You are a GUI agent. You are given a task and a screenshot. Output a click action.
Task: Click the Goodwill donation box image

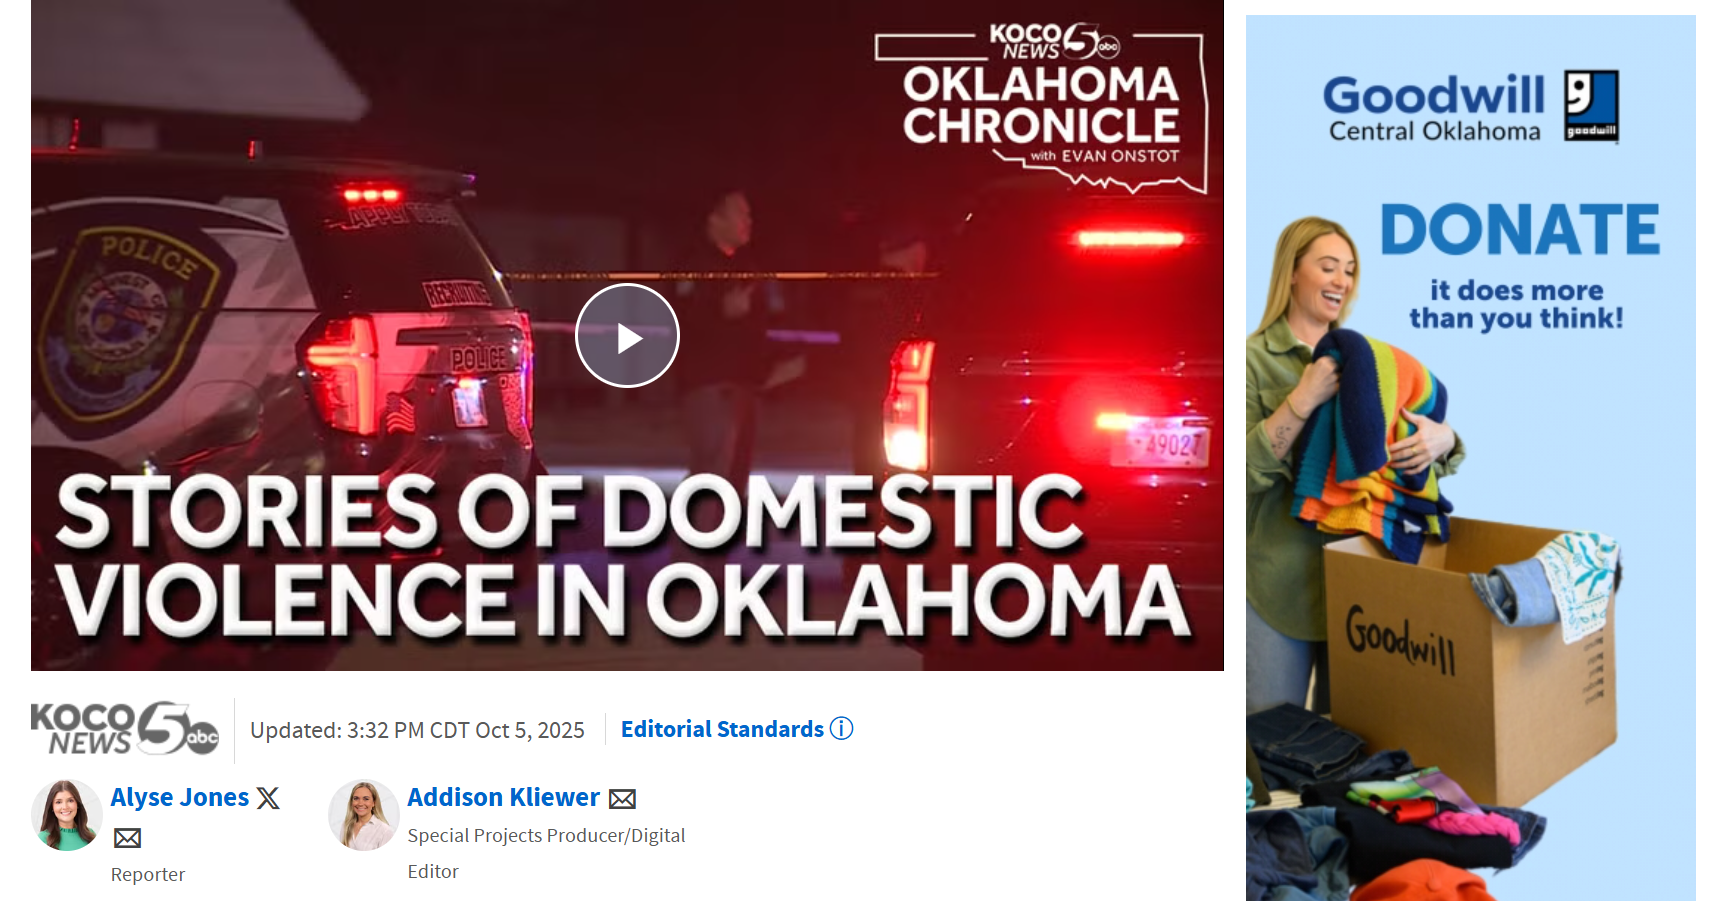[1470, 660]
